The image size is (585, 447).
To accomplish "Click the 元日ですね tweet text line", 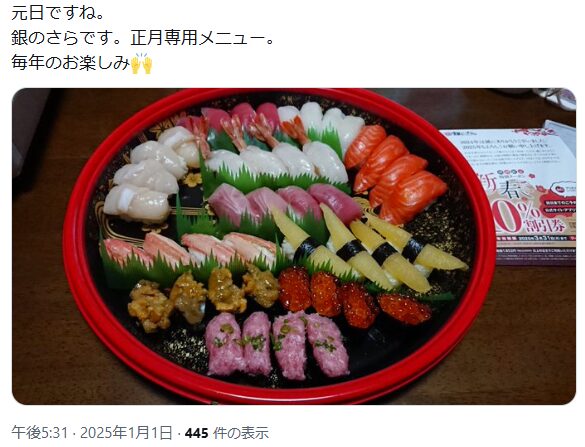I will 57,13.
